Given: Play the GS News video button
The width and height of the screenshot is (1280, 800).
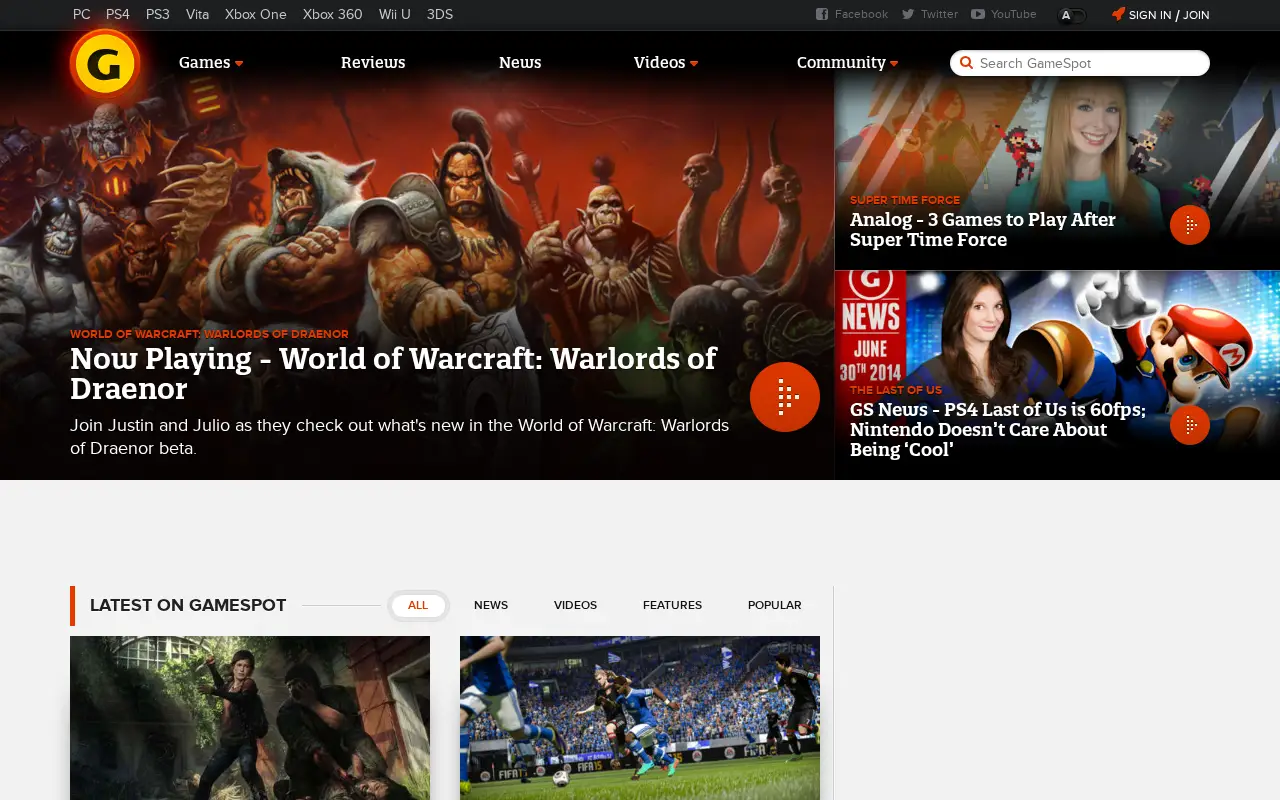Looking at the screenshot, I should point(1190,425).
